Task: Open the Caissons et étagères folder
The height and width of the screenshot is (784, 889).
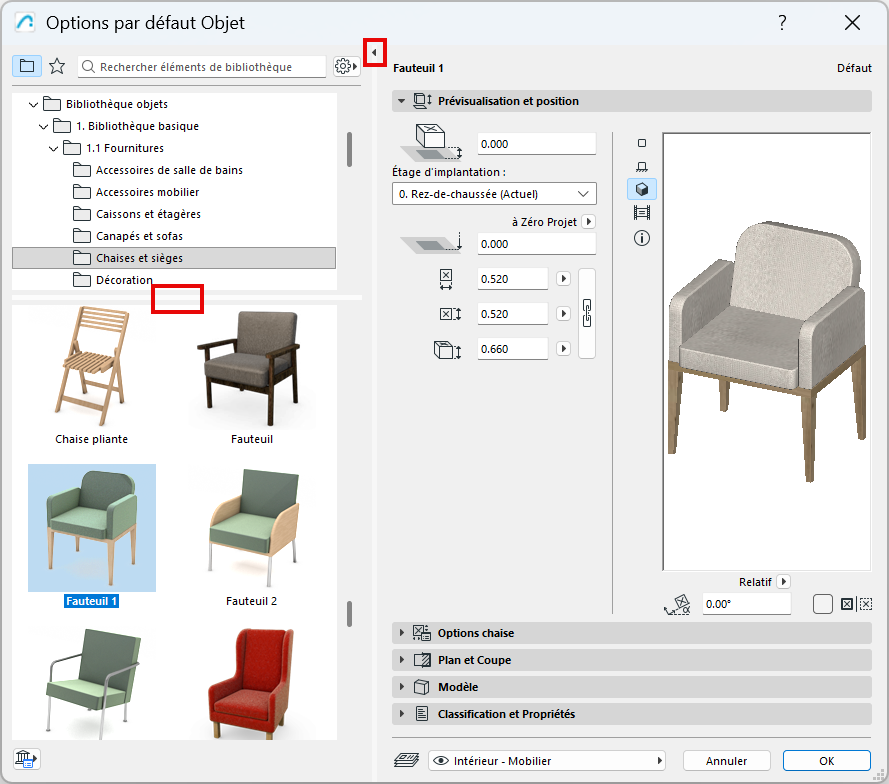Action: click(x=148, y=214)
